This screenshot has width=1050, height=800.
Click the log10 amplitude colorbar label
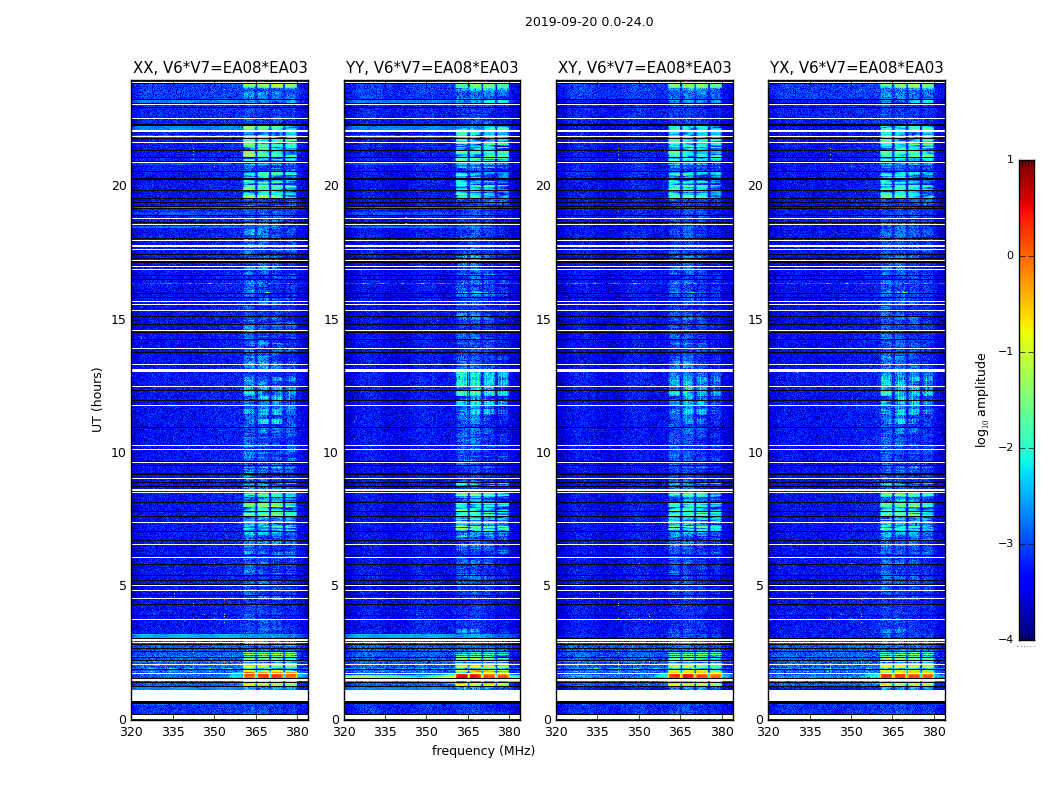tap(982, 399)
